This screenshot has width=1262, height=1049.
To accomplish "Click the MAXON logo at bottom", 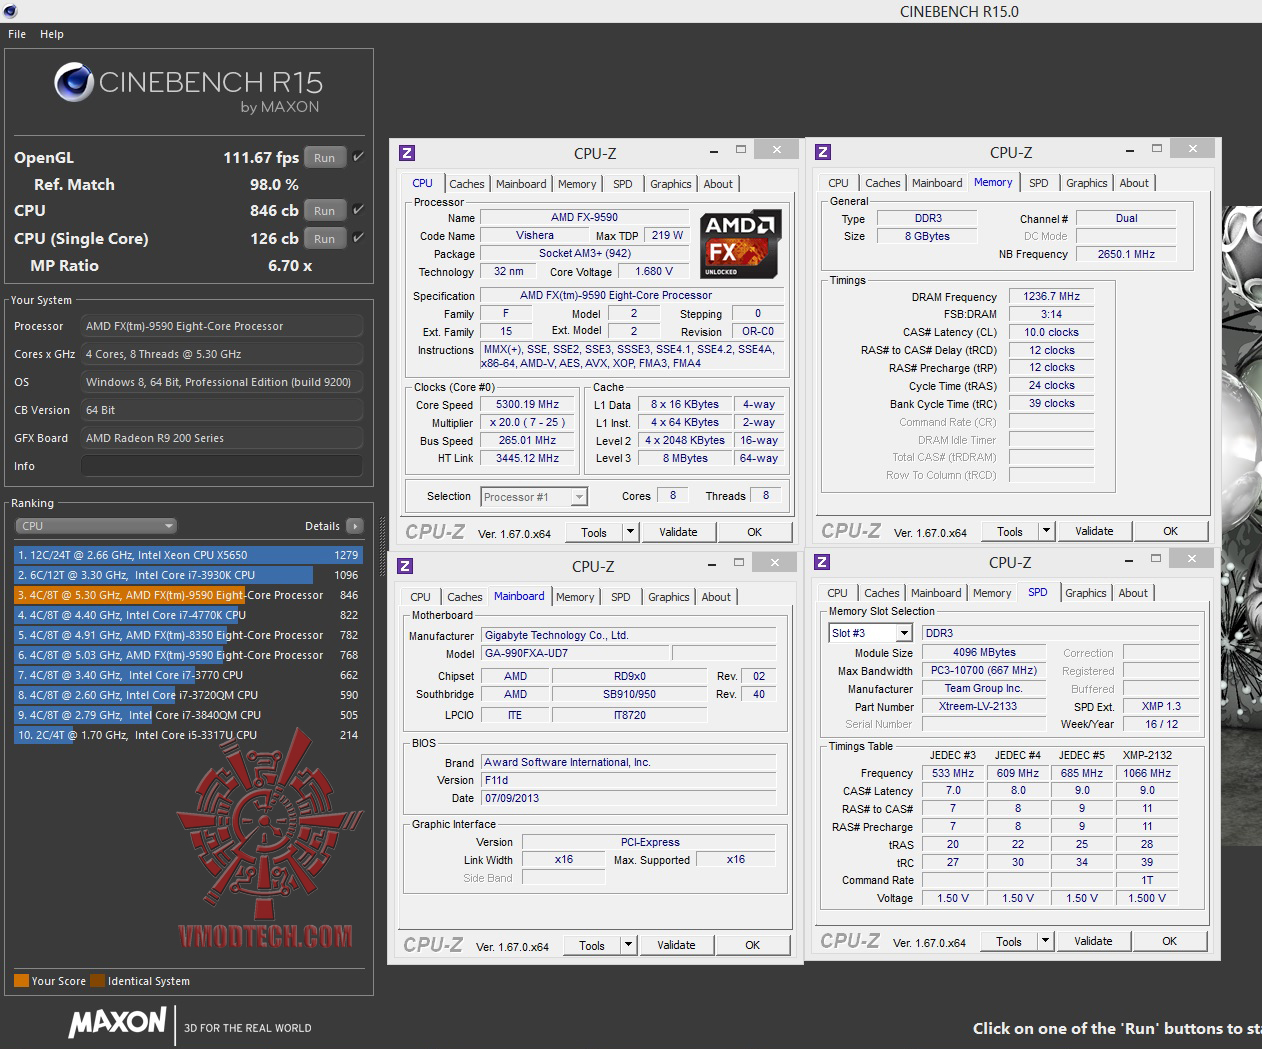I will (117, 1022).
